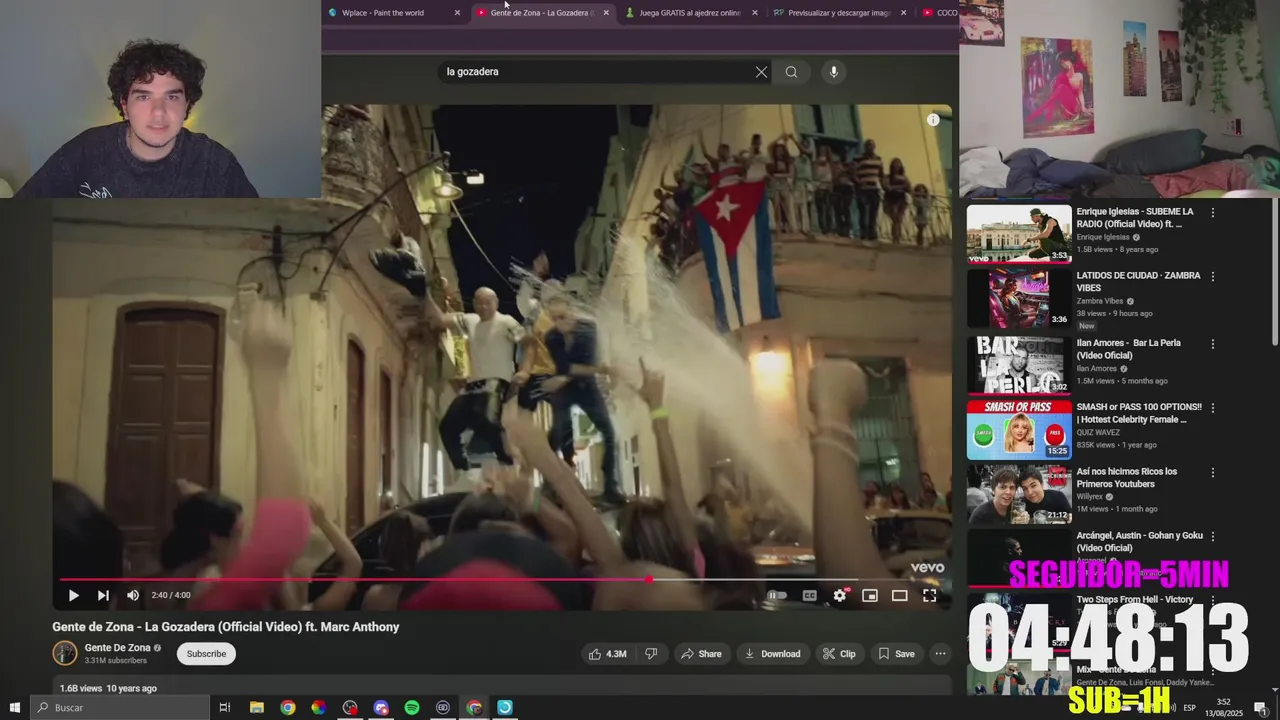Open options menu for Gohan y Goku video
Viewport: 1280px width, 720px height.
click(x=1213, y=536)
